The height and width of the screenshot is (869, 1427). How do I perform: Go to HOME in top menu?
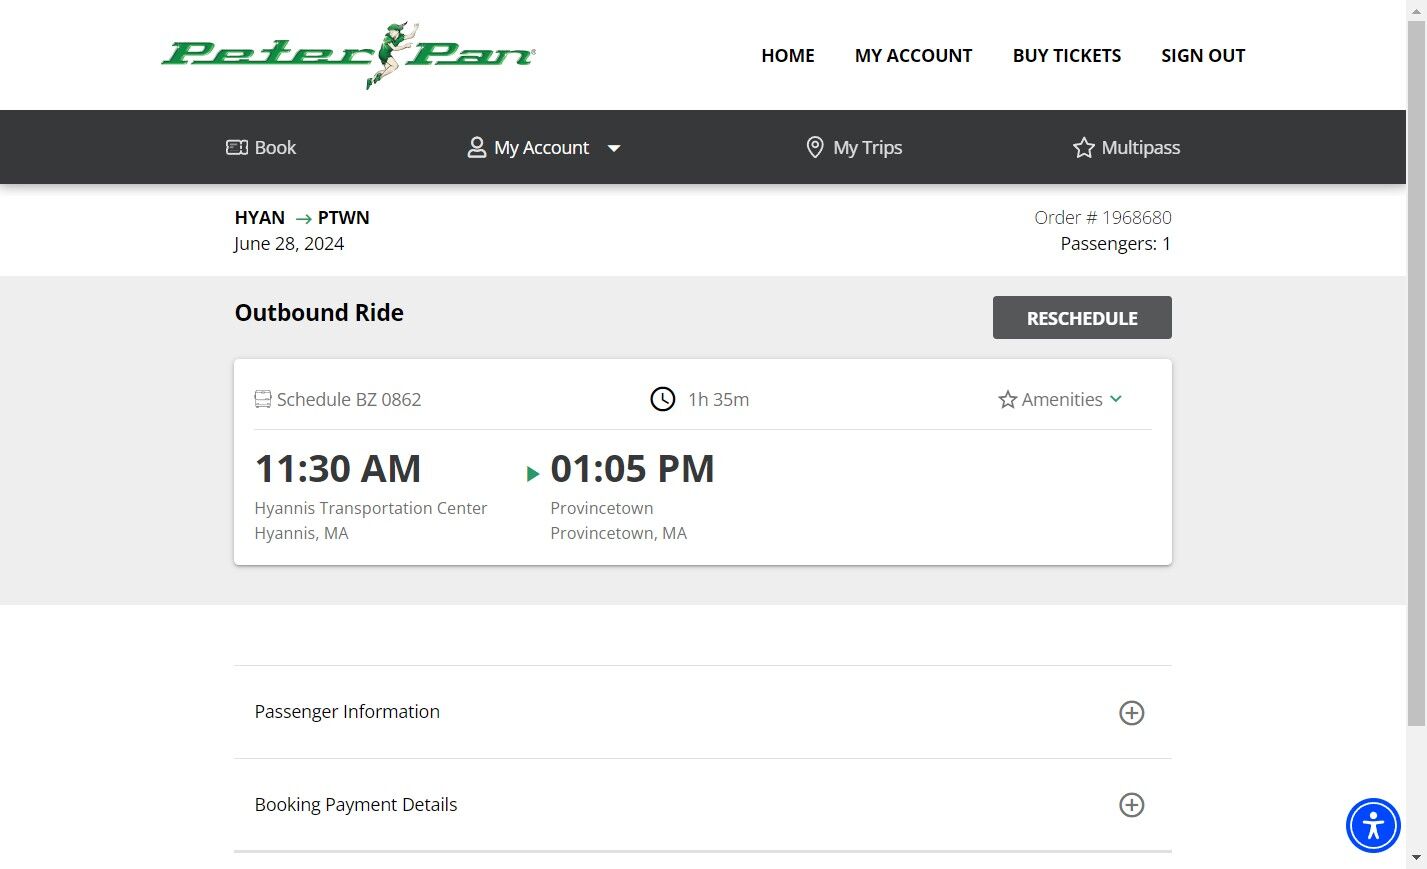click(x=788, y=56)
